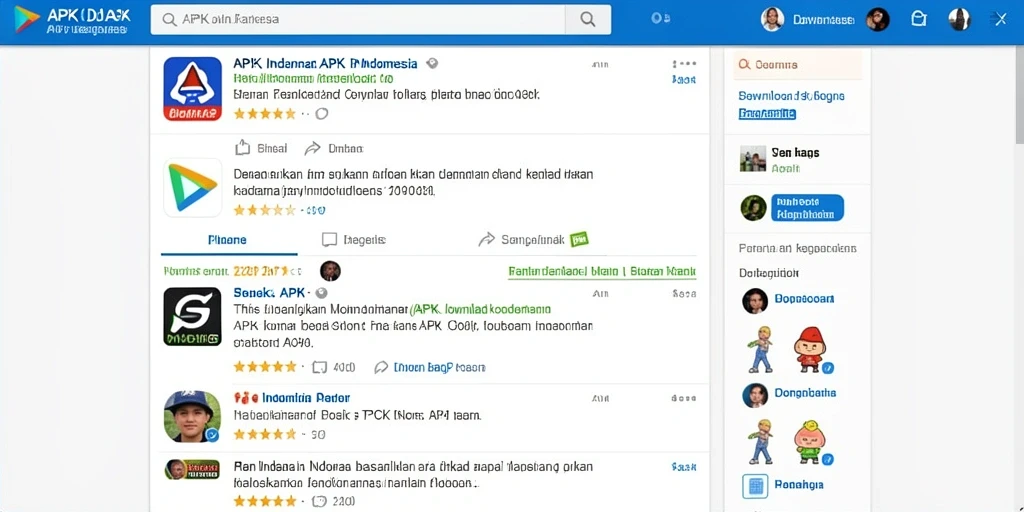Select the red-hat cartoon sticker
The width and height of the screenshot is (1024, 512).
[x=810, y=349]
